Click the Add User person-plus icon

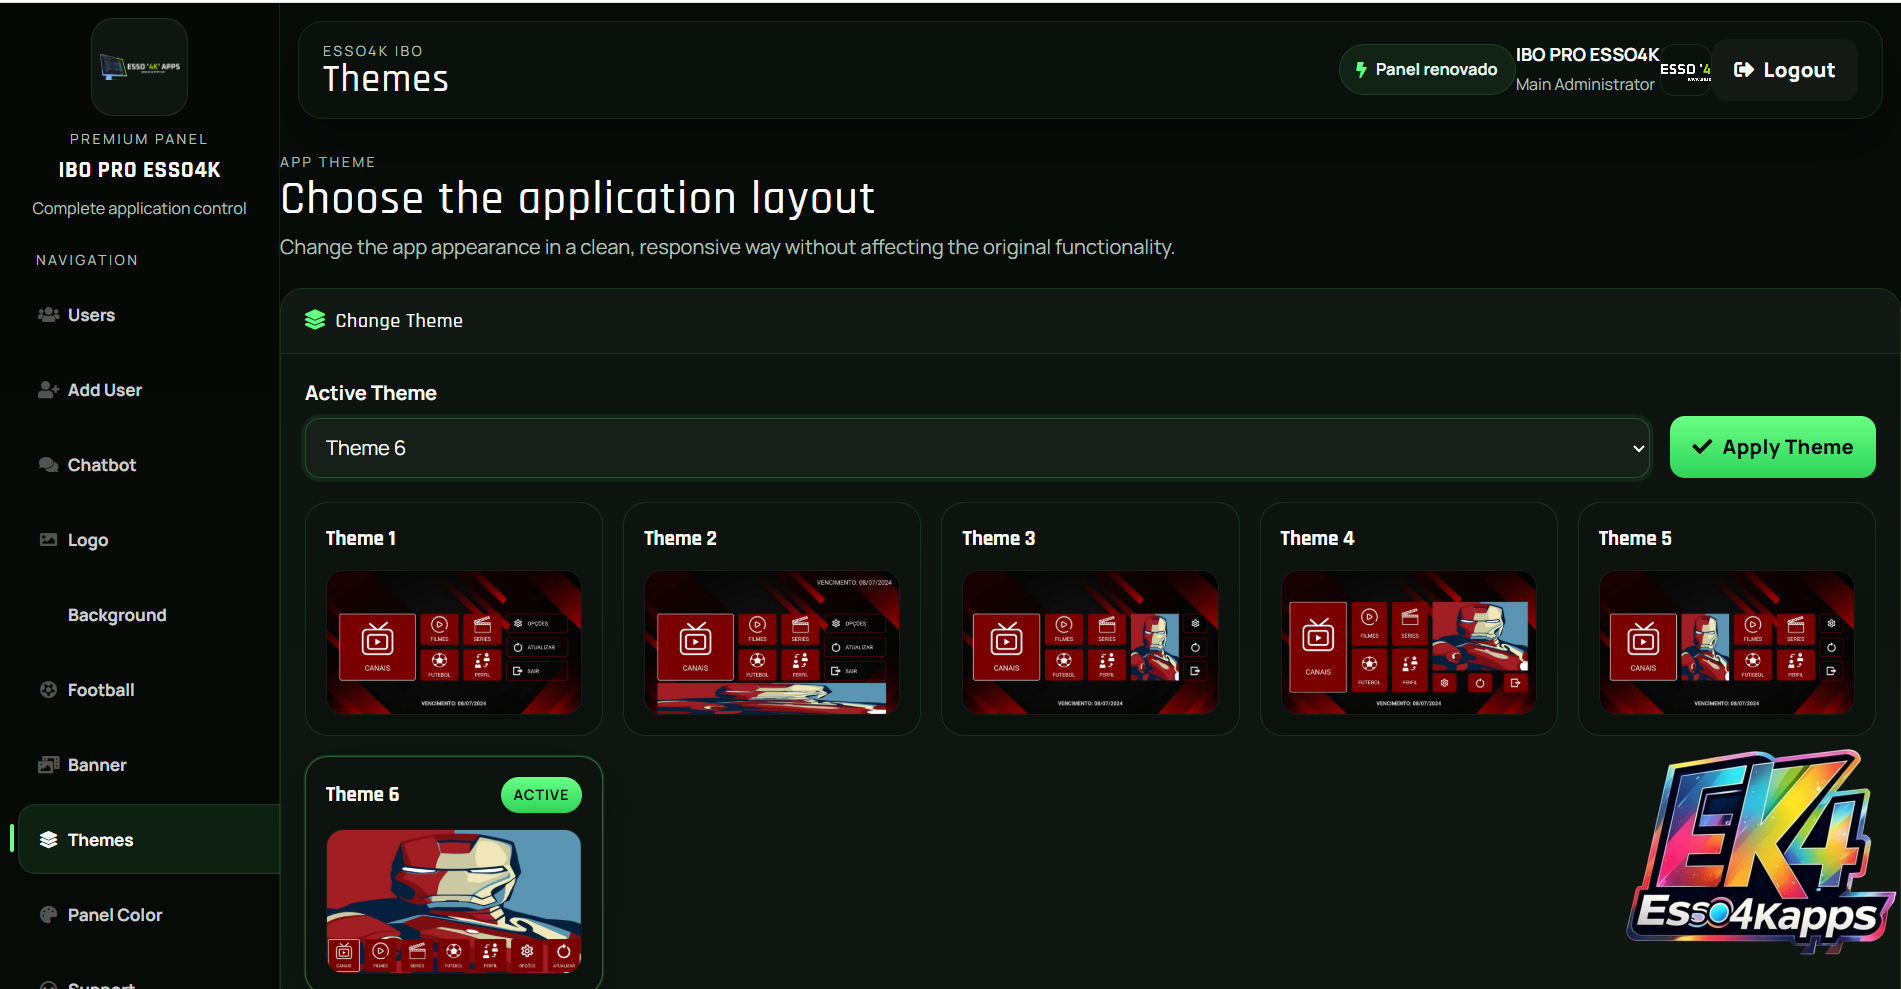pyautogui.click(x=48, y=390)
